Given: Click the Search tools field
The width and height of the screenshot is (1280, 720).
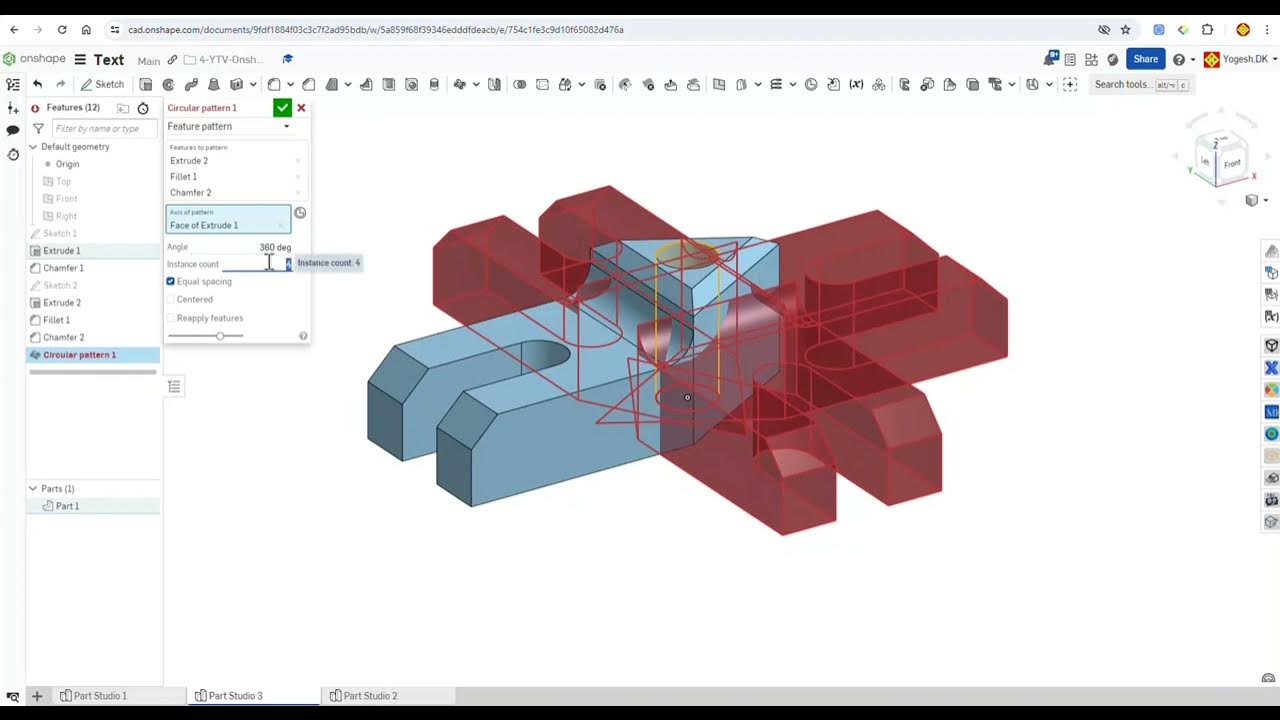Looking at the screenshot, I should tap(1141, 85).
